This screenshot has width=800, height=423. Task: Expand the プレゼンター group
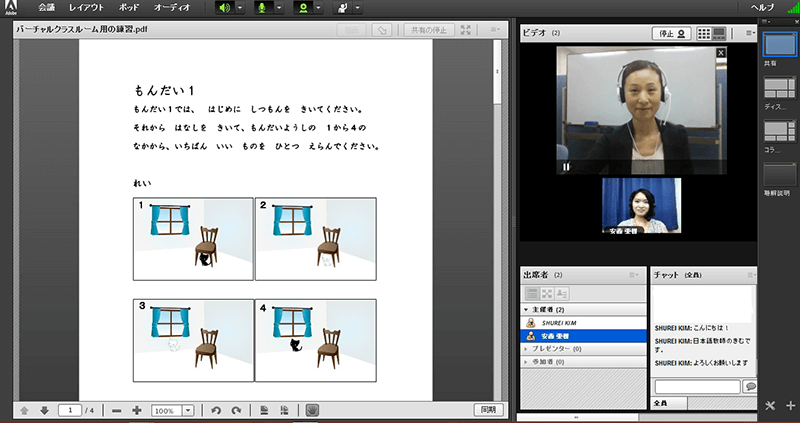(527, 348)
